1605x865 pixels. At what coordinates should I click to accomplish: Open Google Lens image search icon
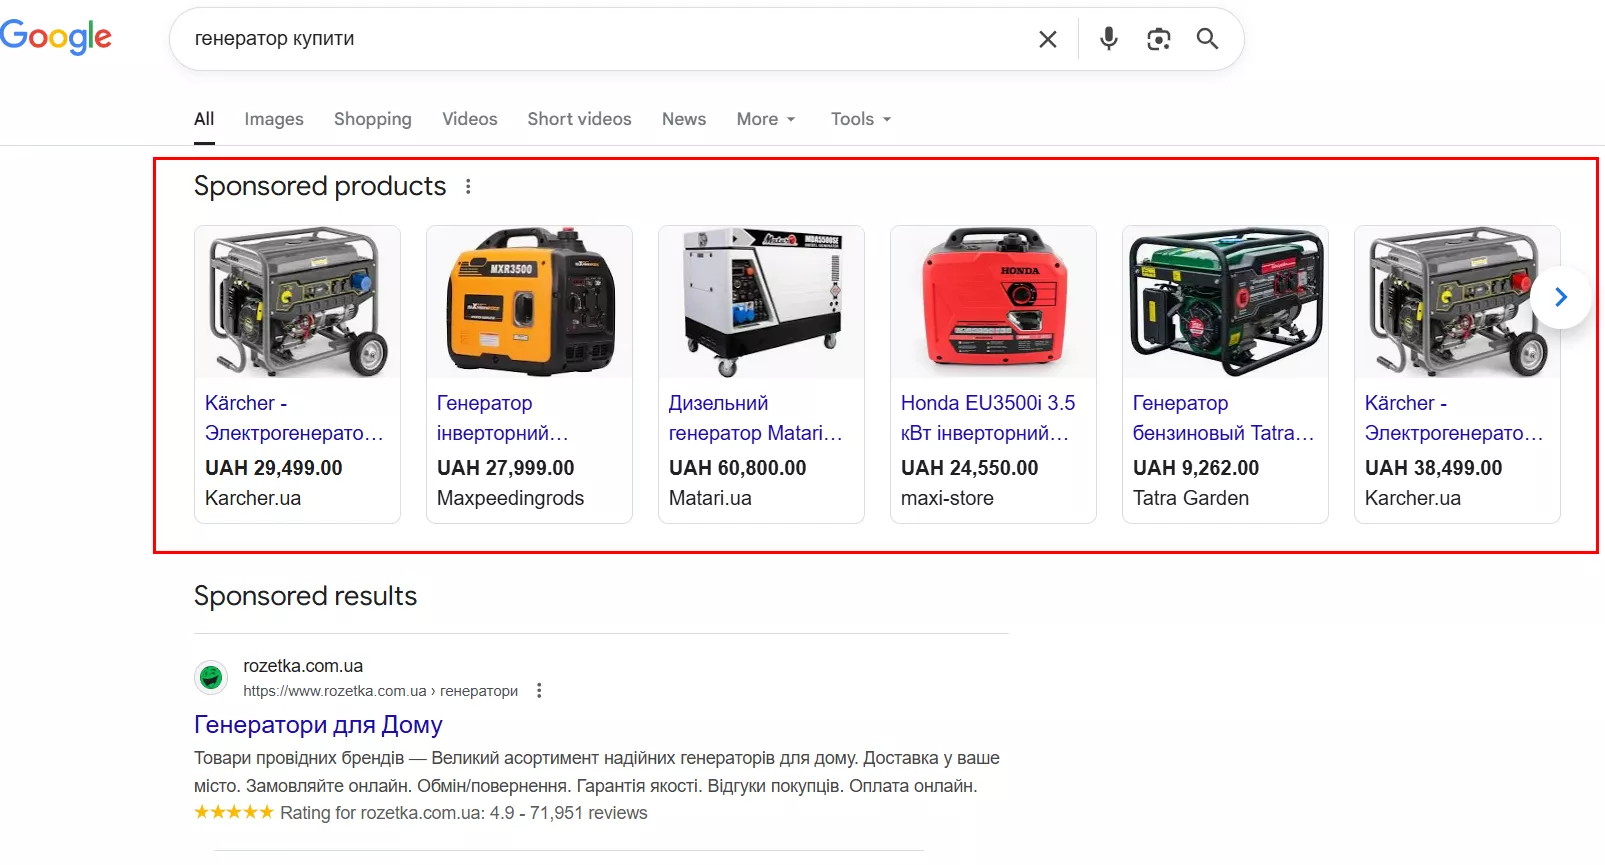point(1158,39)
